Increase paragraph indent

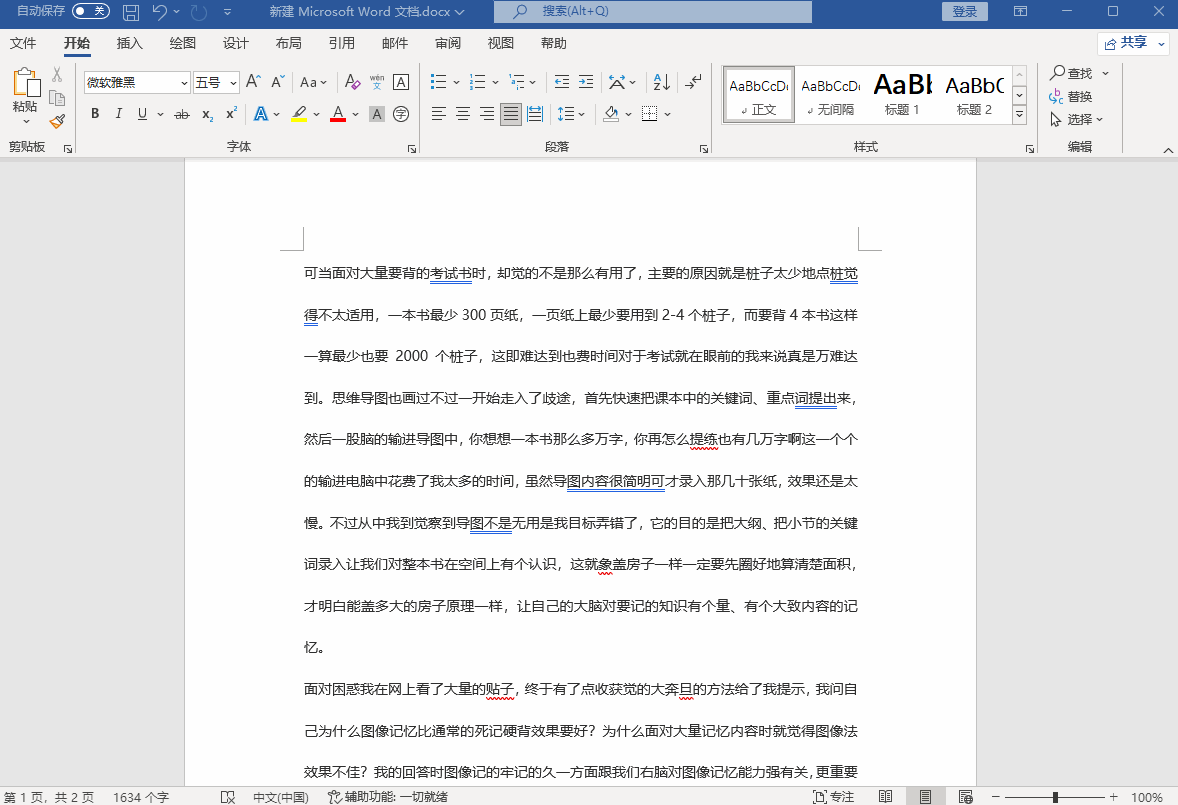(586, 82)
